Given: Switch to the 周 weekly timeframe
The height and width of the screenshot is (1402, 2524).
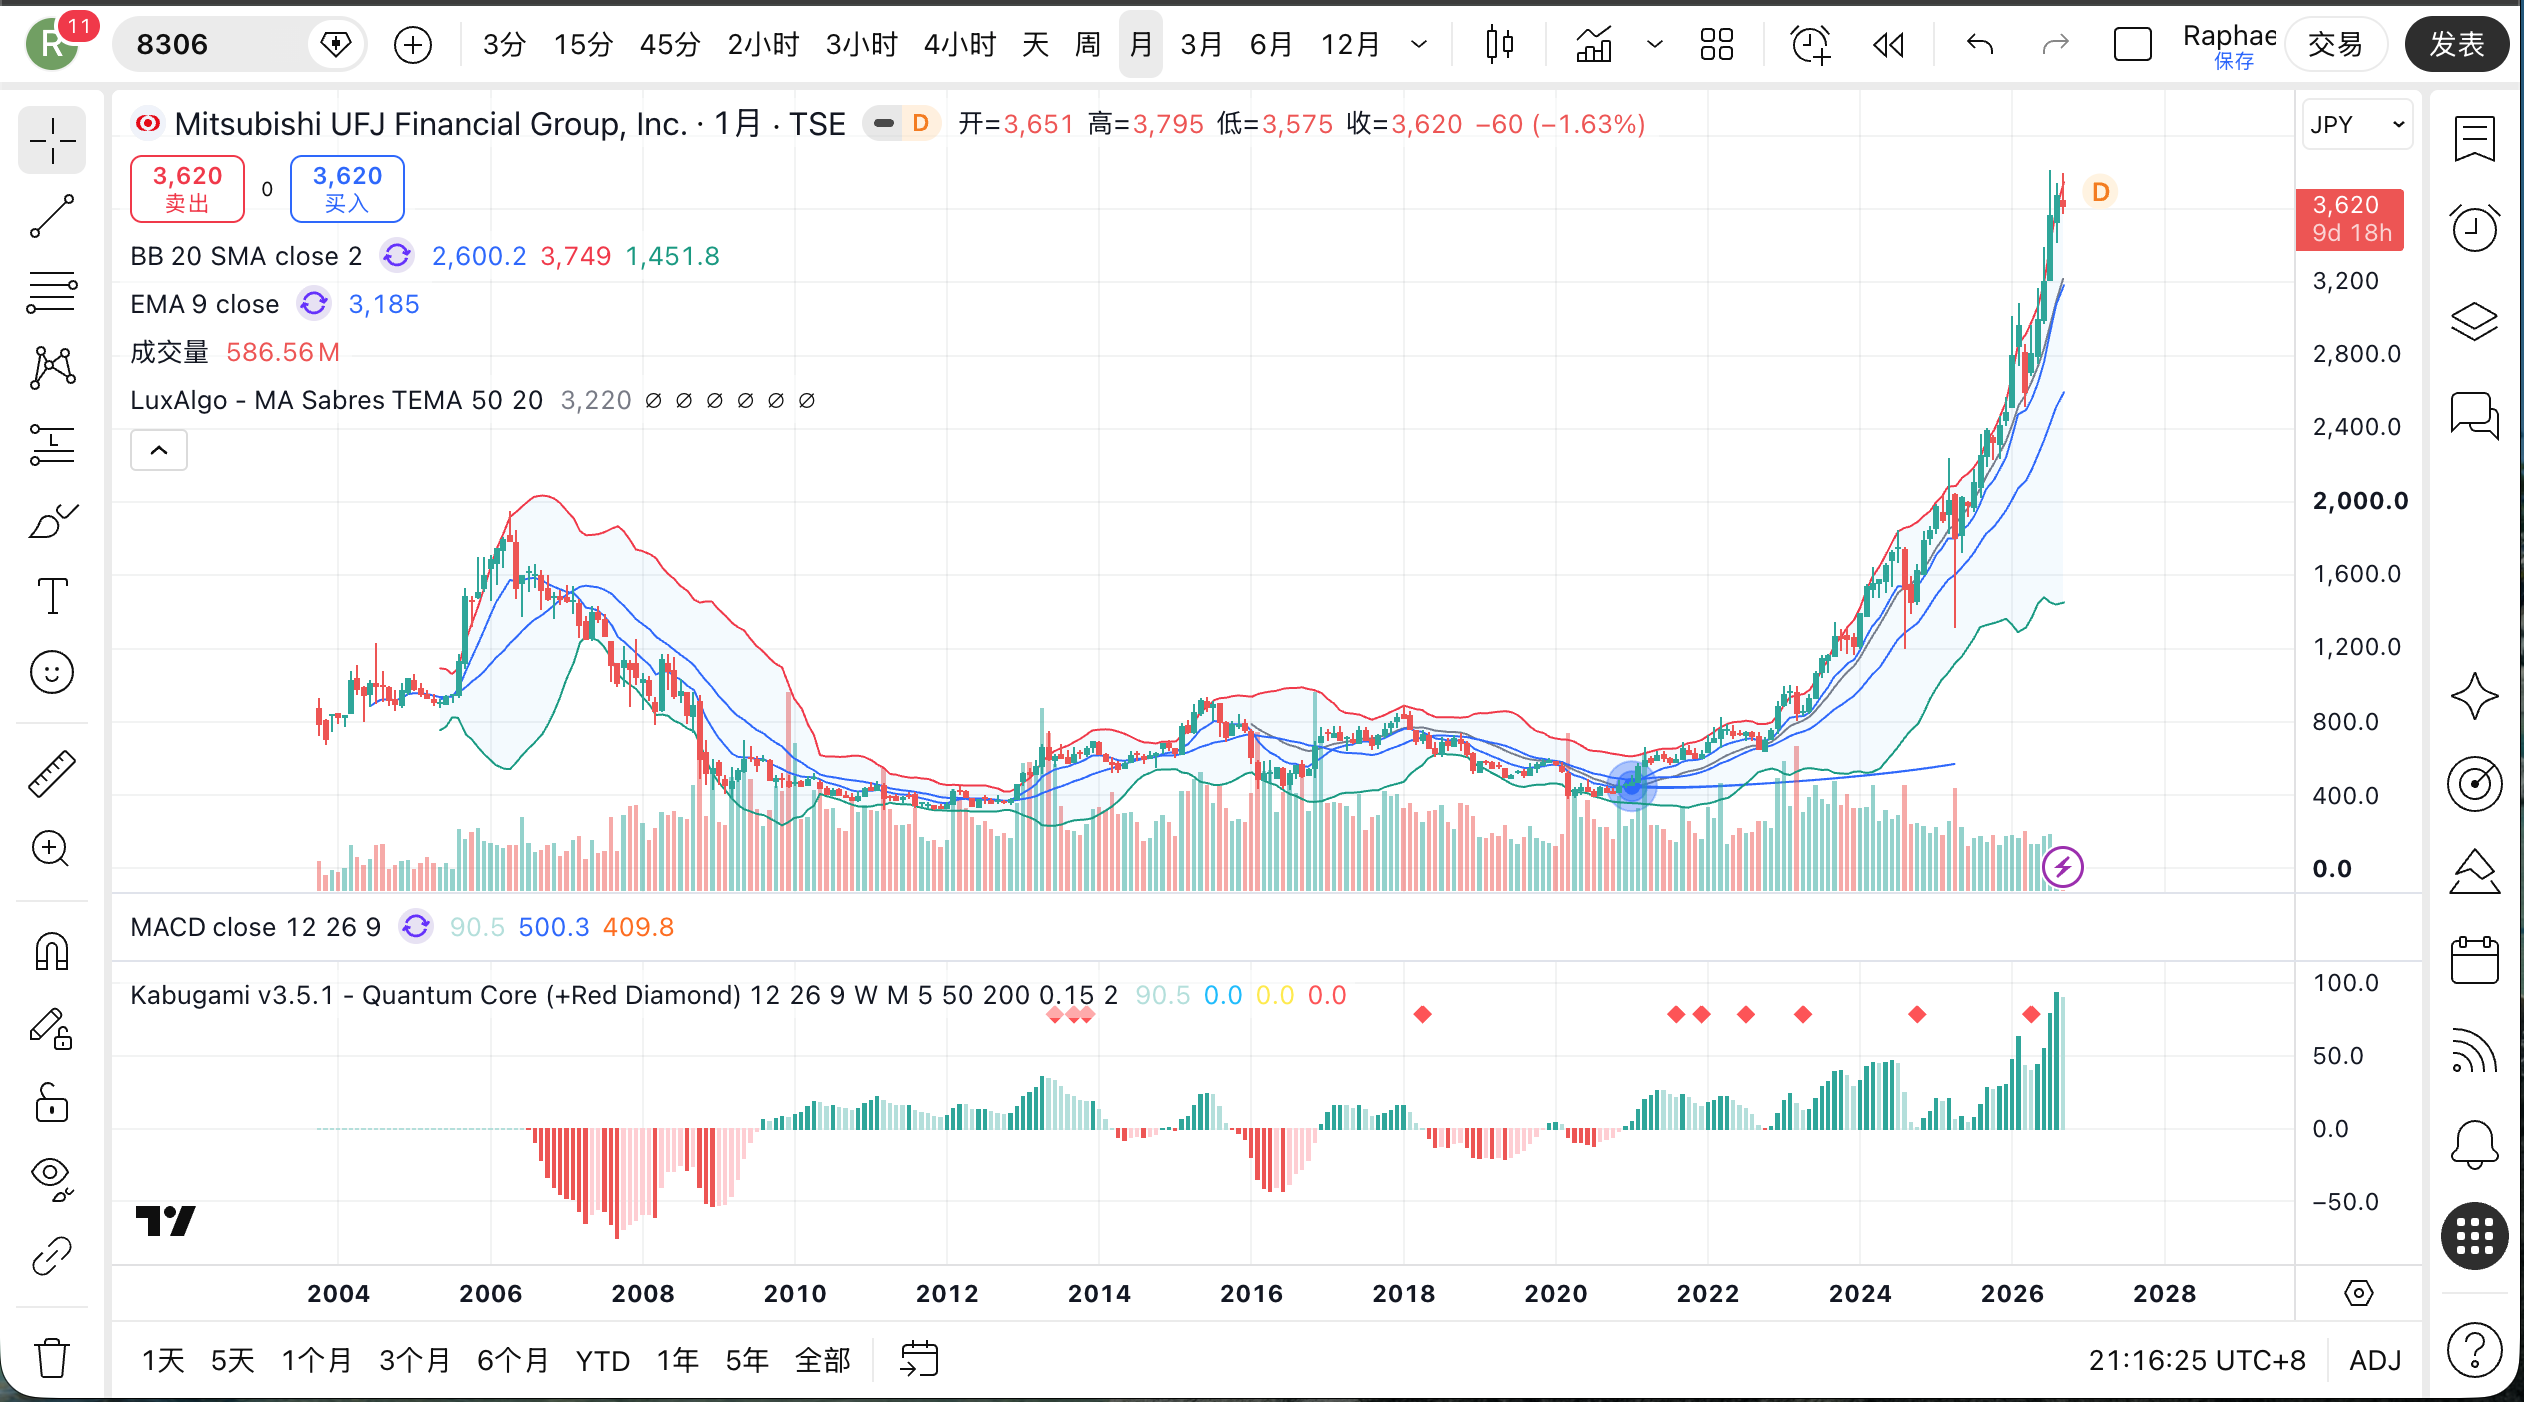Looking at the screenshot, I should 1088,44.
